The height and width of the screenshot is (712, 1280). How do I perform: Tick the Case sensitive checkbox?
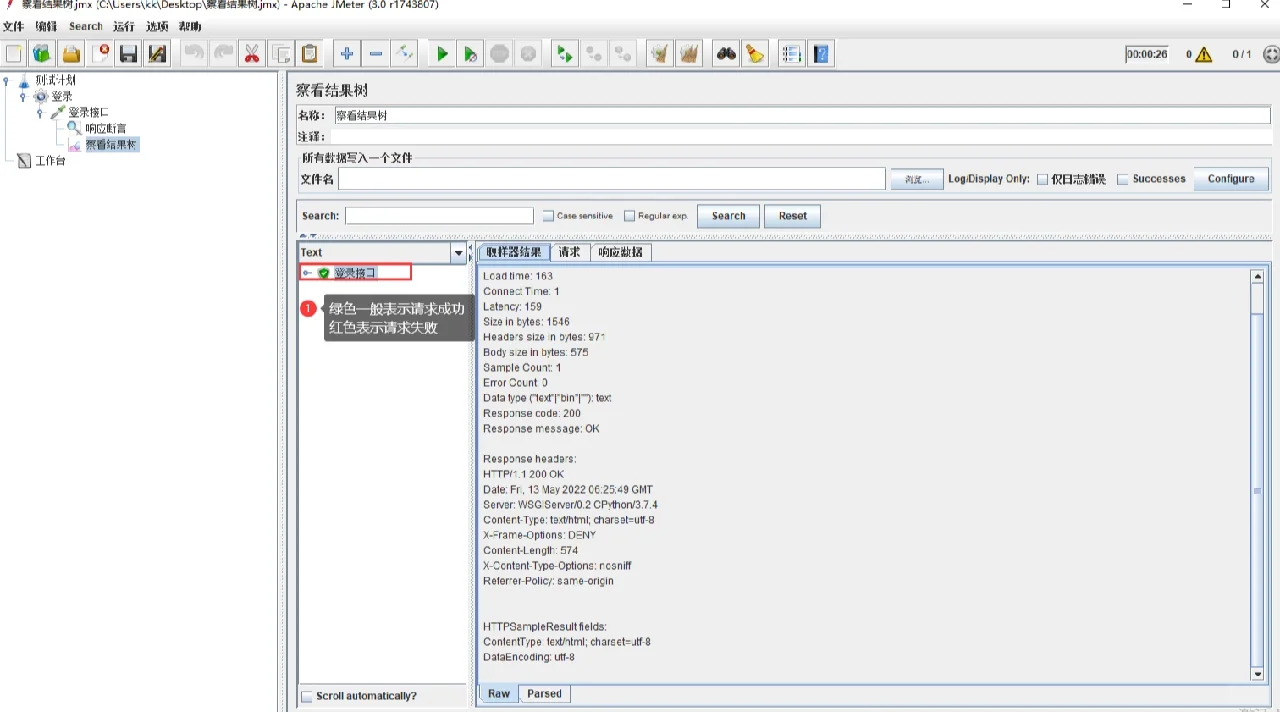tap(548, 216)
